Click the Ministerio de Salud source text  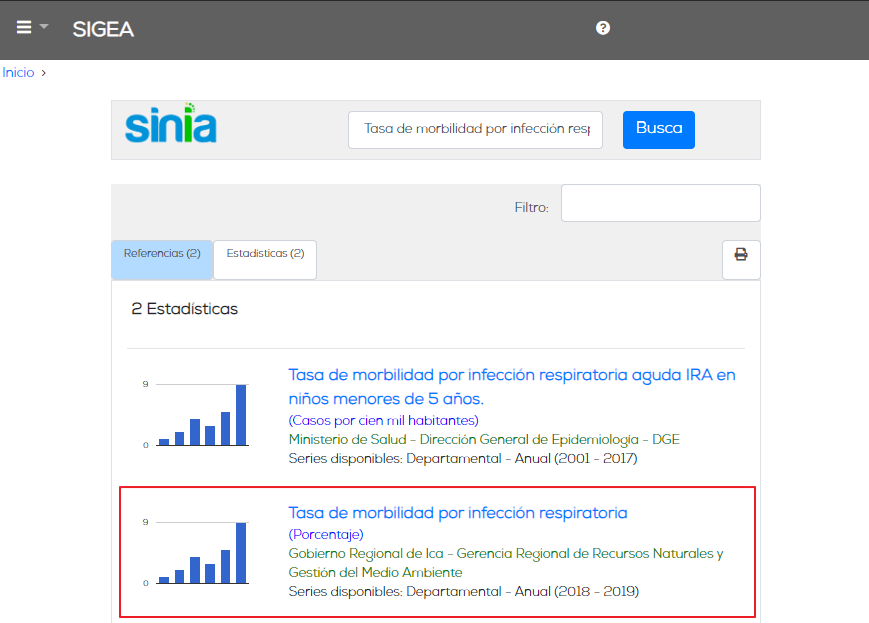click(484, 440)
